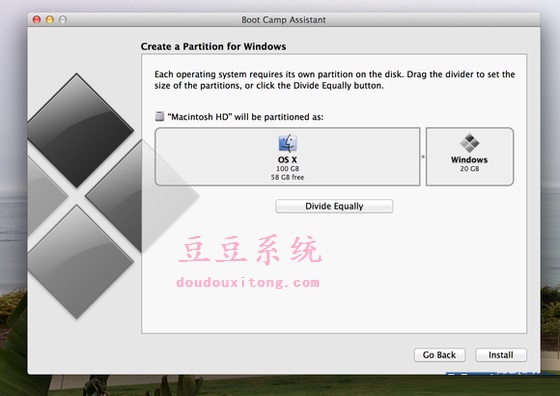Minimize the window with the yellow button
The image size is (560, 396).
coord(50,20)
